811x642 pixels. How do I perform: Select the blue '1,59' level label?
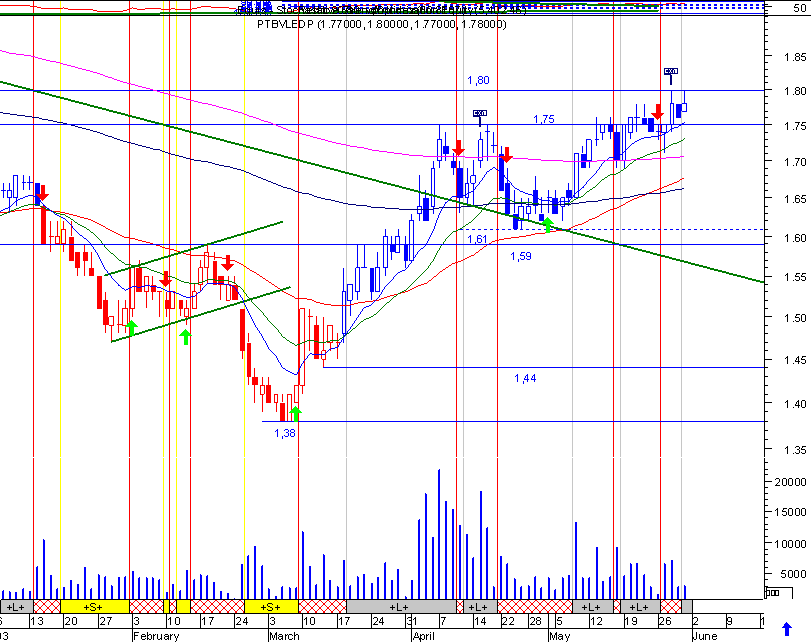pos(520,256)
